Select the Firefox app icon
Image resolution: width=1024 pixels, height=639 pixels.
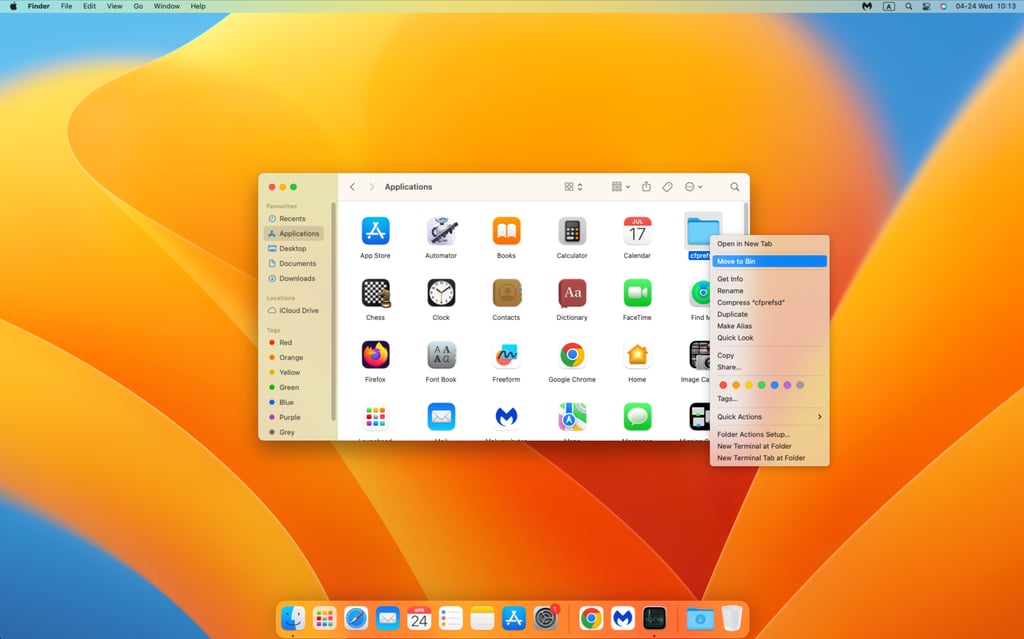click(x=376, y=355)
